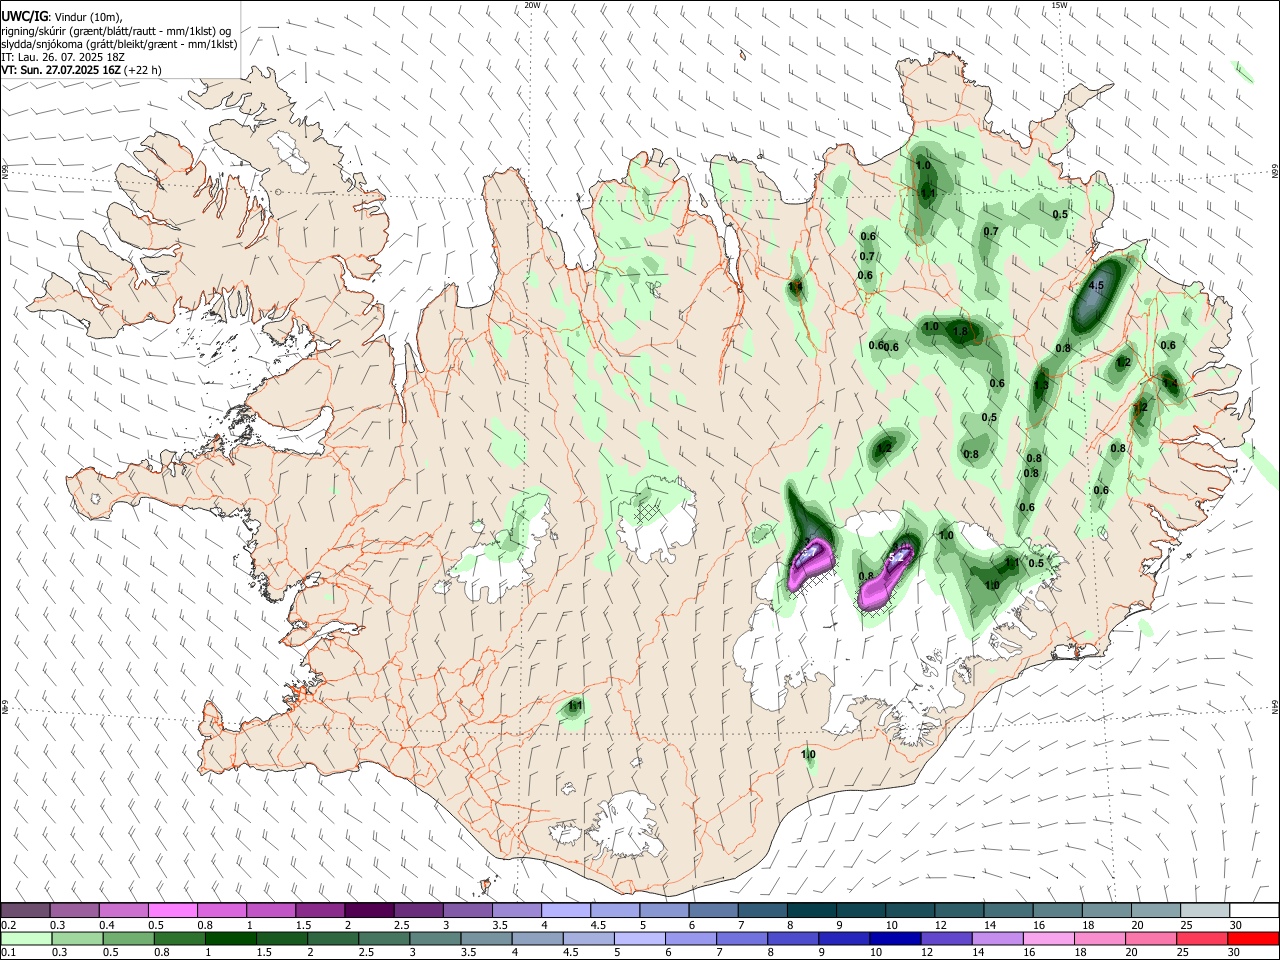The width and height of the screenshot is (1280, 960).
Task: Select the '7' label on the upper legend bar
Action: click(x=742, y=925)
